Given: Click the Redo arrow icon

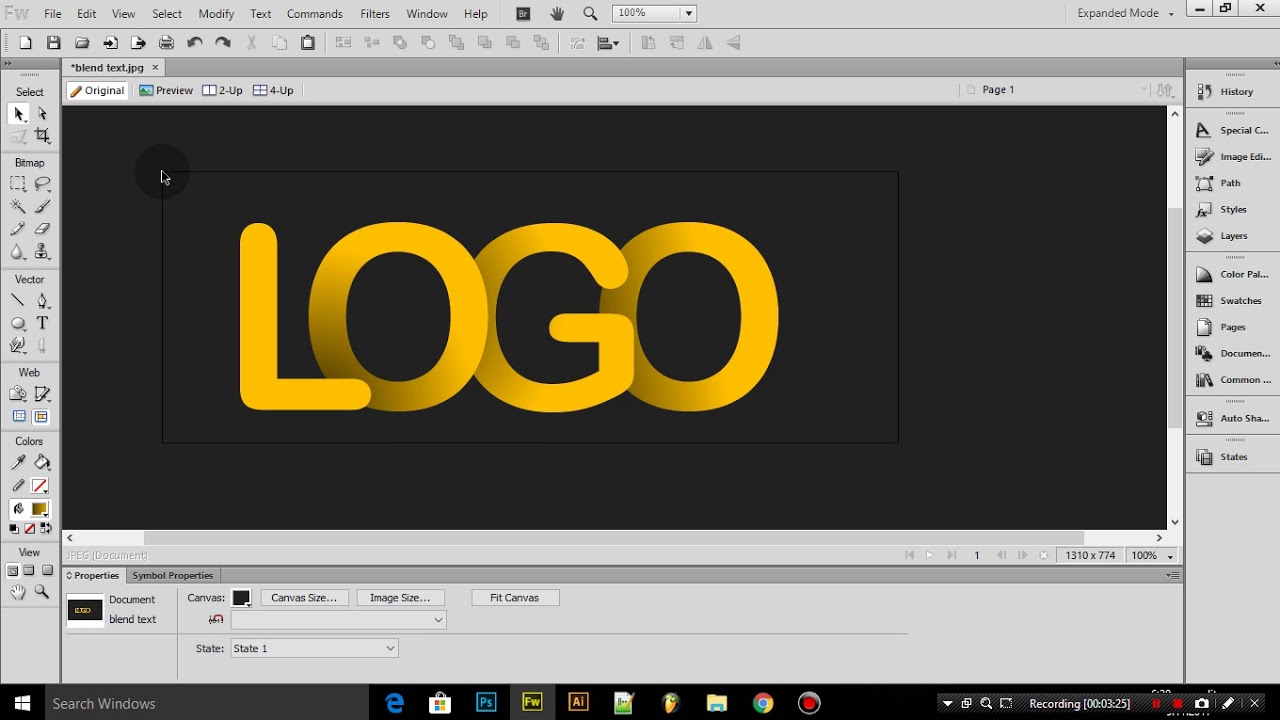Looking at the screenshot, I should pos(223,43).
